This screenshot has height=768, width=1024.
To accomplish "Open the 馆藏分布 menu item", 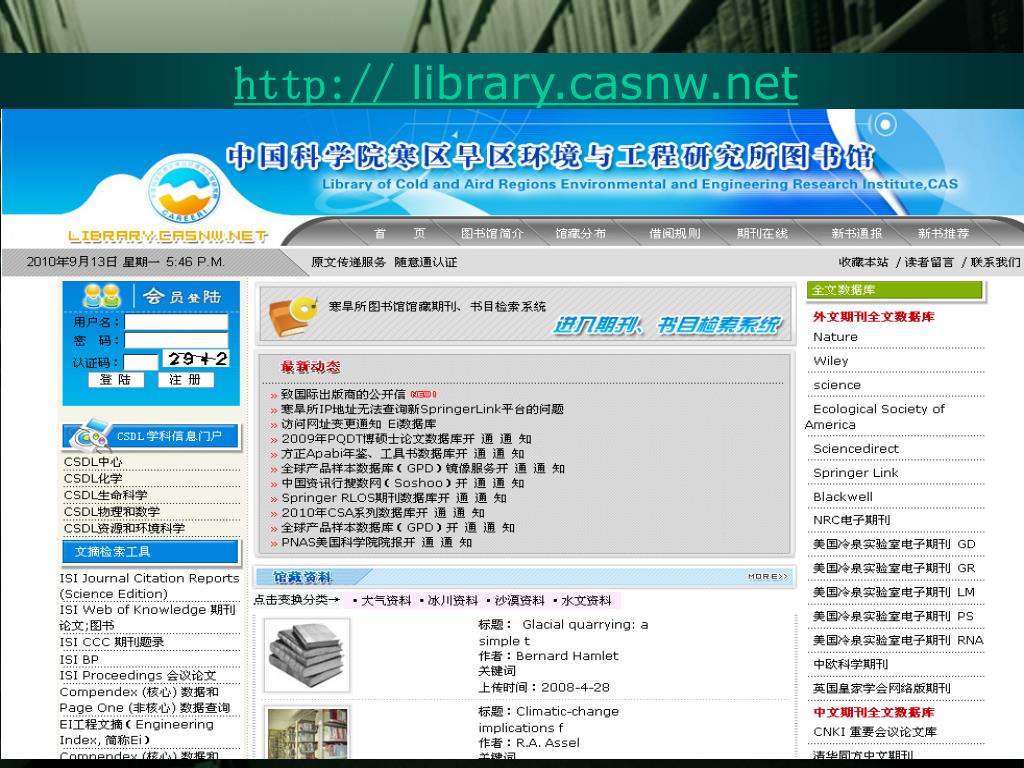I will pyautogui.click(x=581, y=233).
